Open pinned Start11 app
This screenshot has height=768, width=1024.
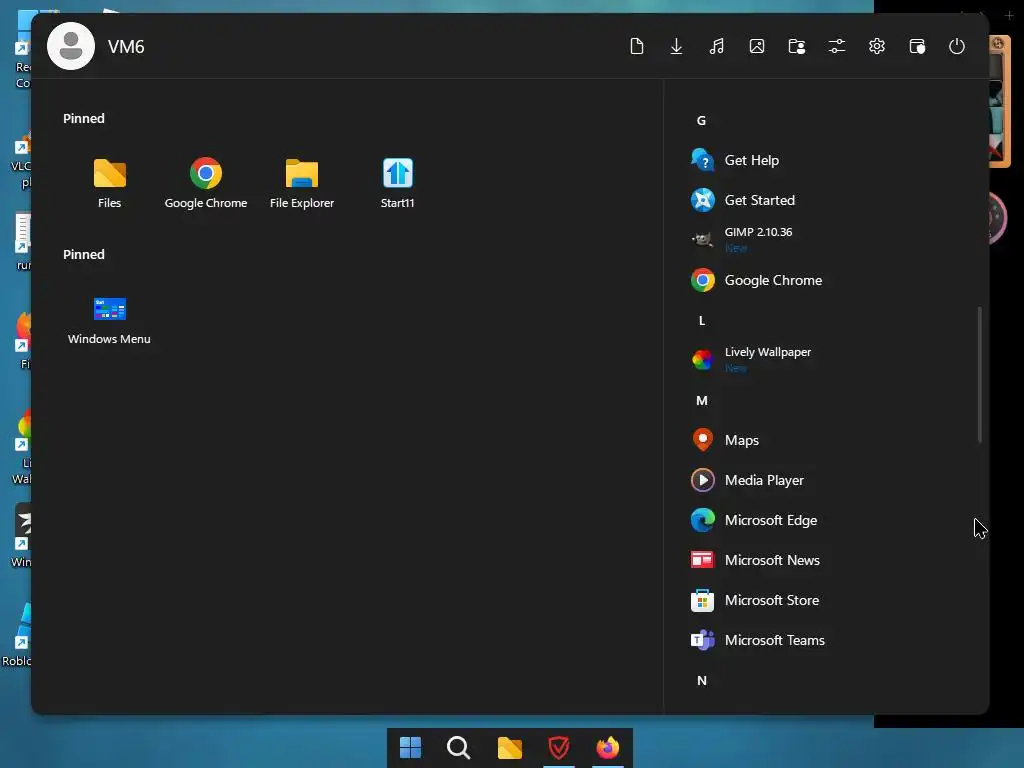[398, 184]
